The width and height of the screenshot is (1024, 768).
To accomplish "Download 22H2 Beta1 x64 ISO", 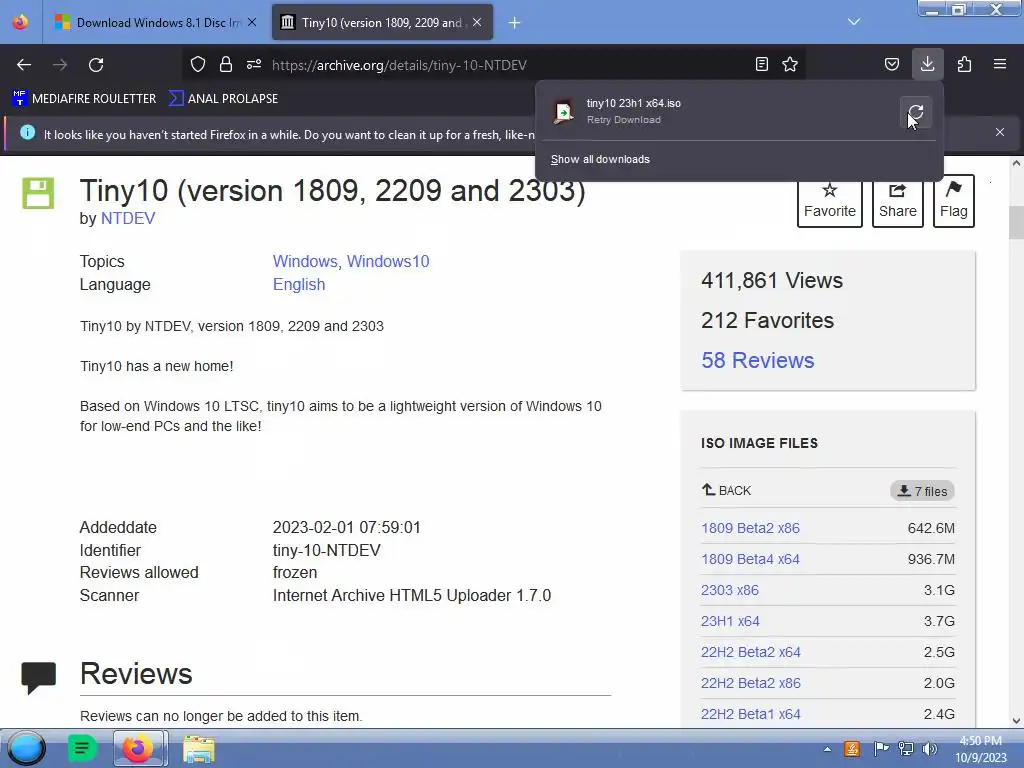I will pyautogui.click(x=750, y=714).
